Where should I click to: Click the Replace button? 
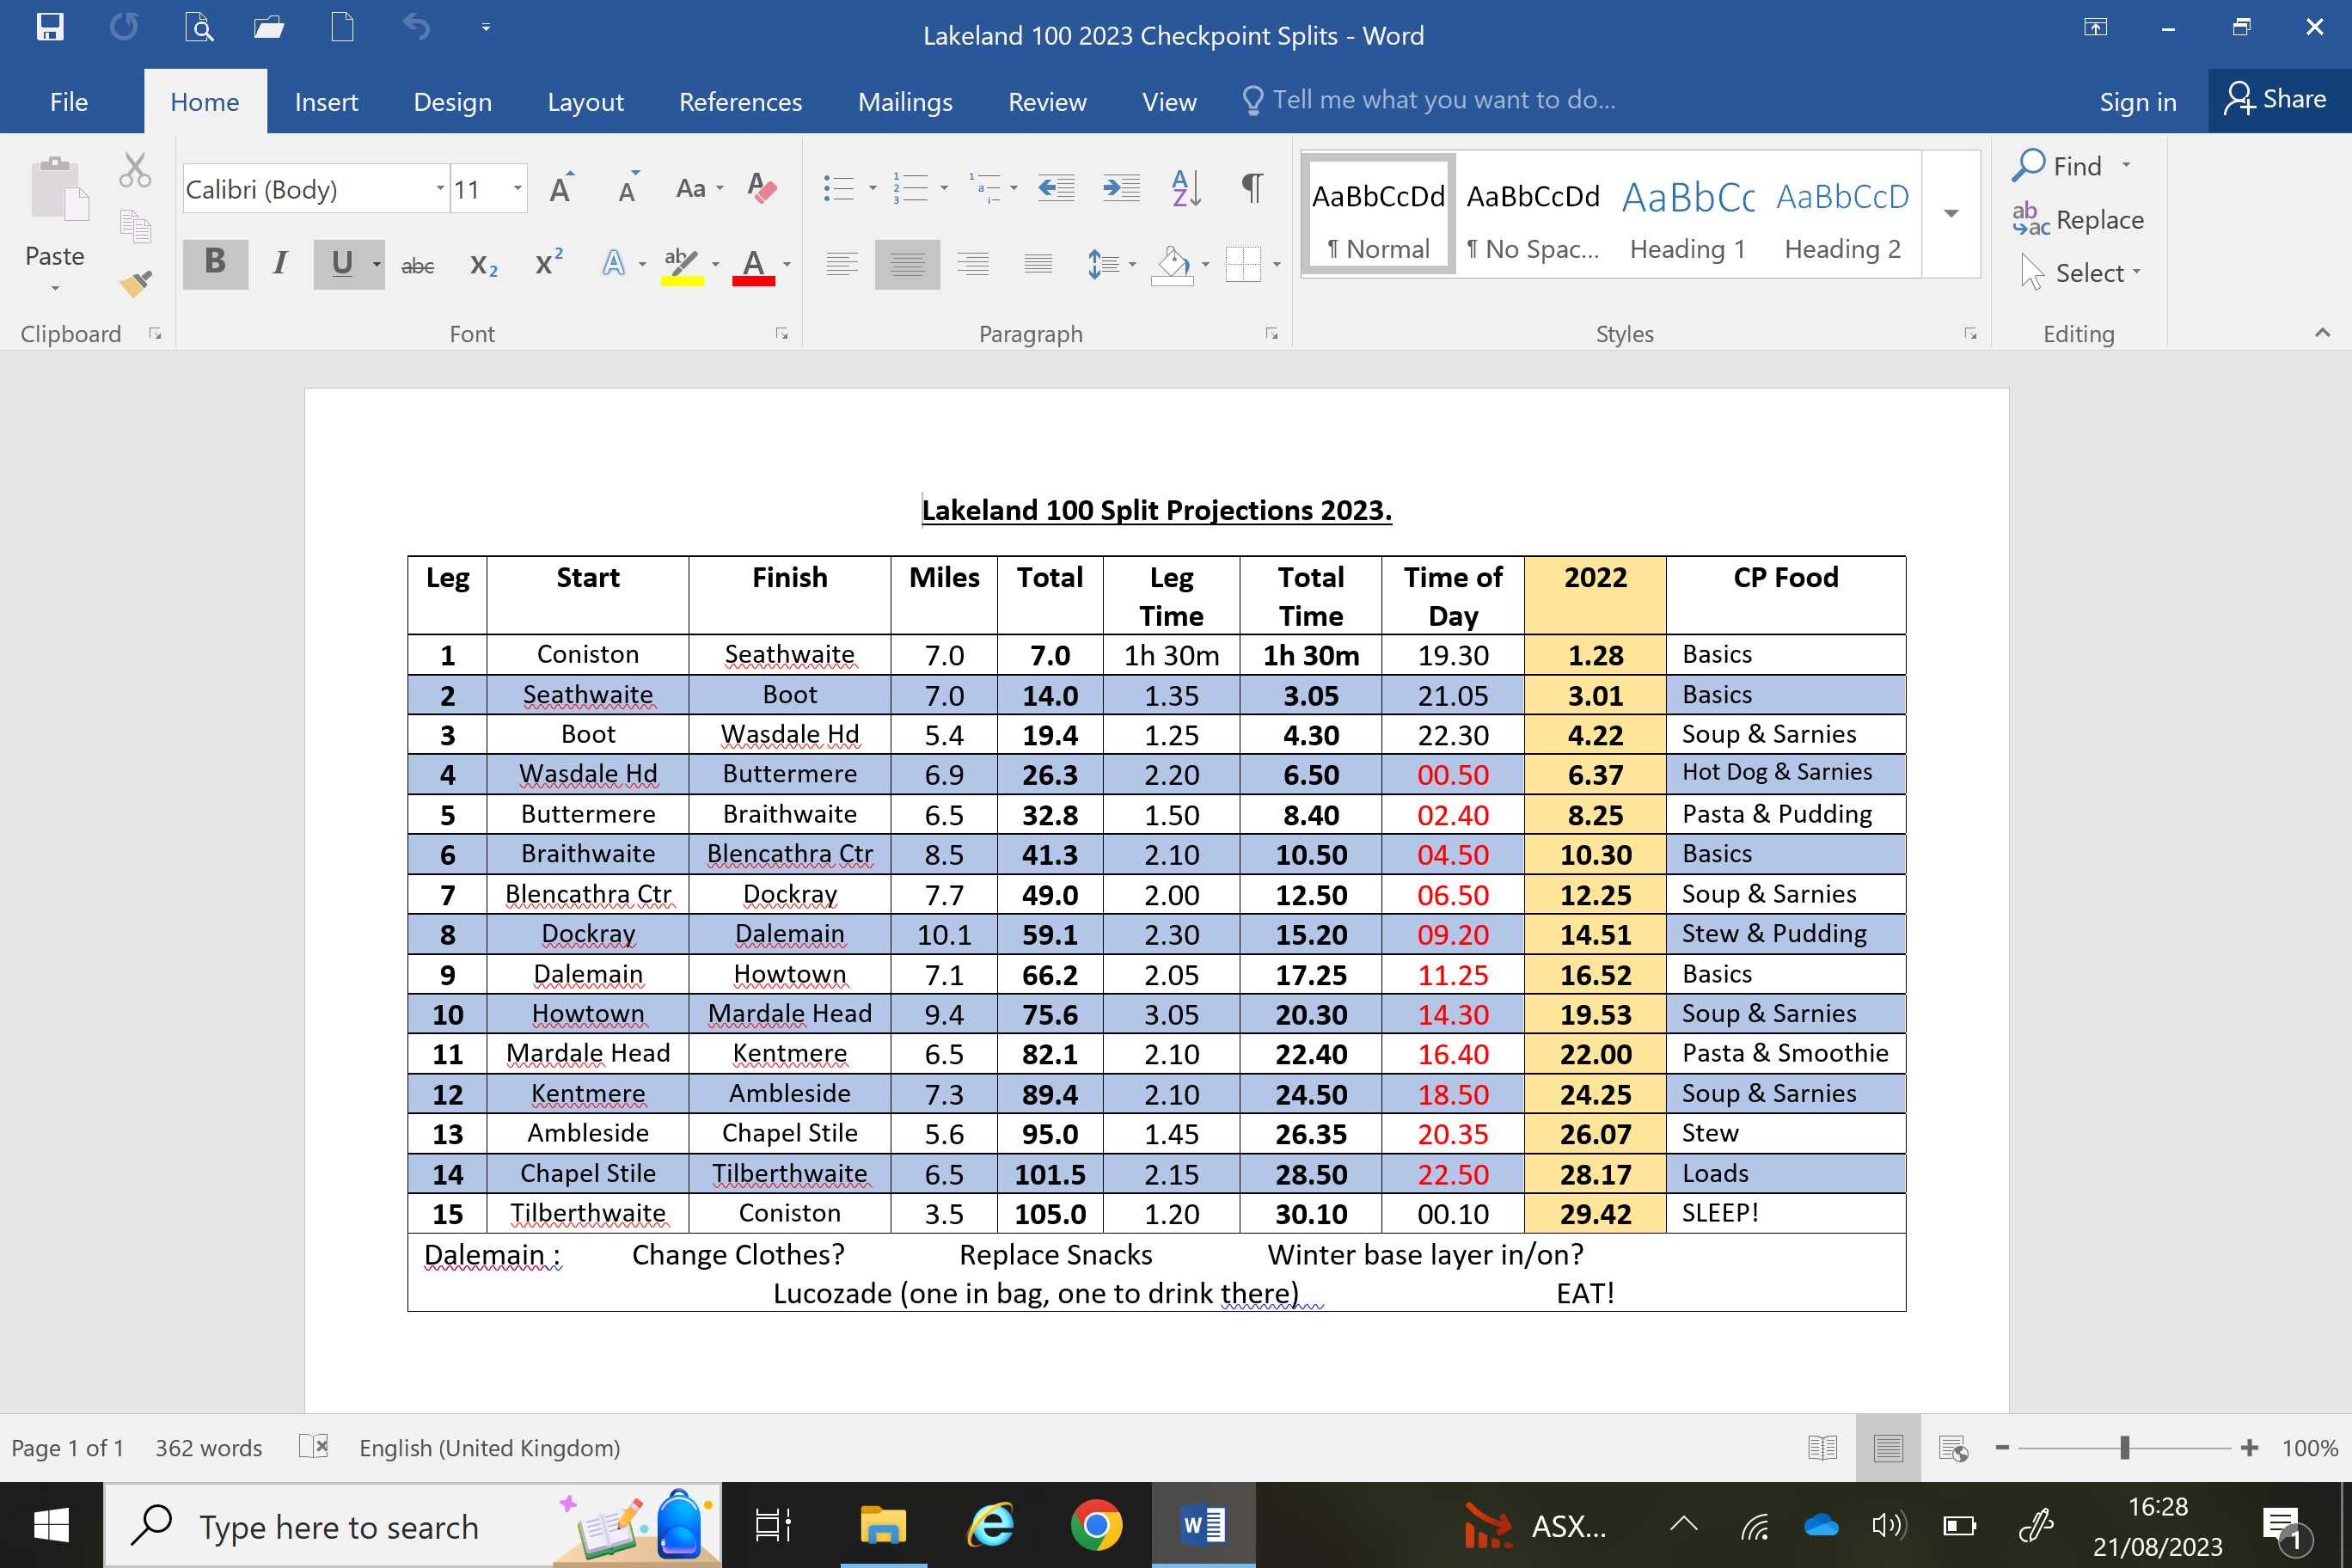tap(2079, 220)
